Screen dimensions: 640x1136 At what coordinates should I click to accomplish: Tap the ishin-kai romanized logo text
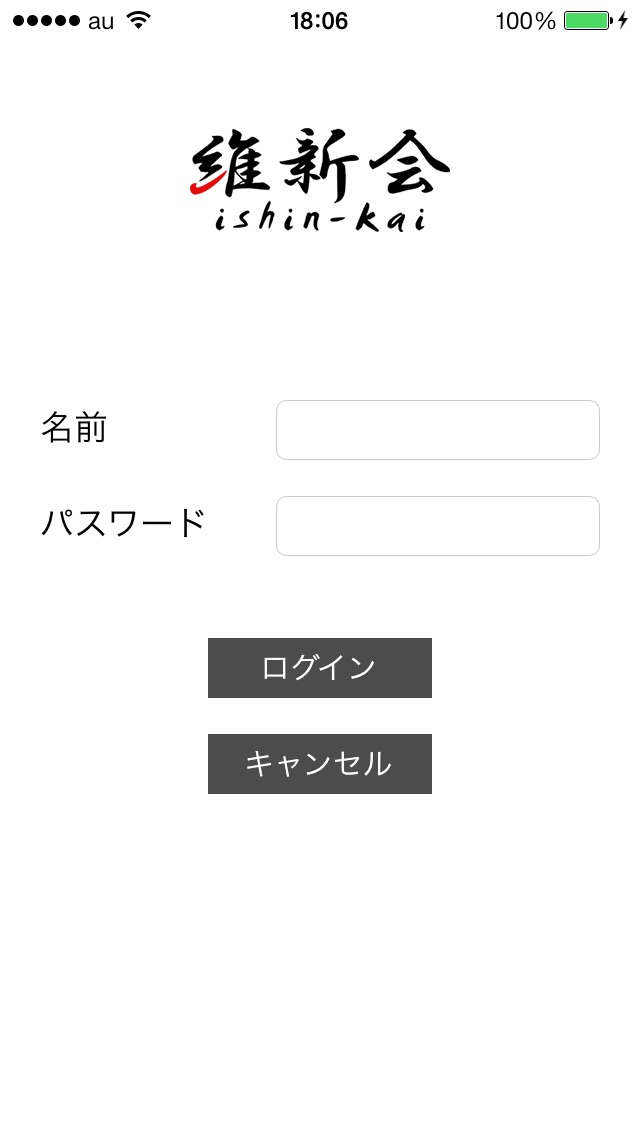click(x=320, y=219)
